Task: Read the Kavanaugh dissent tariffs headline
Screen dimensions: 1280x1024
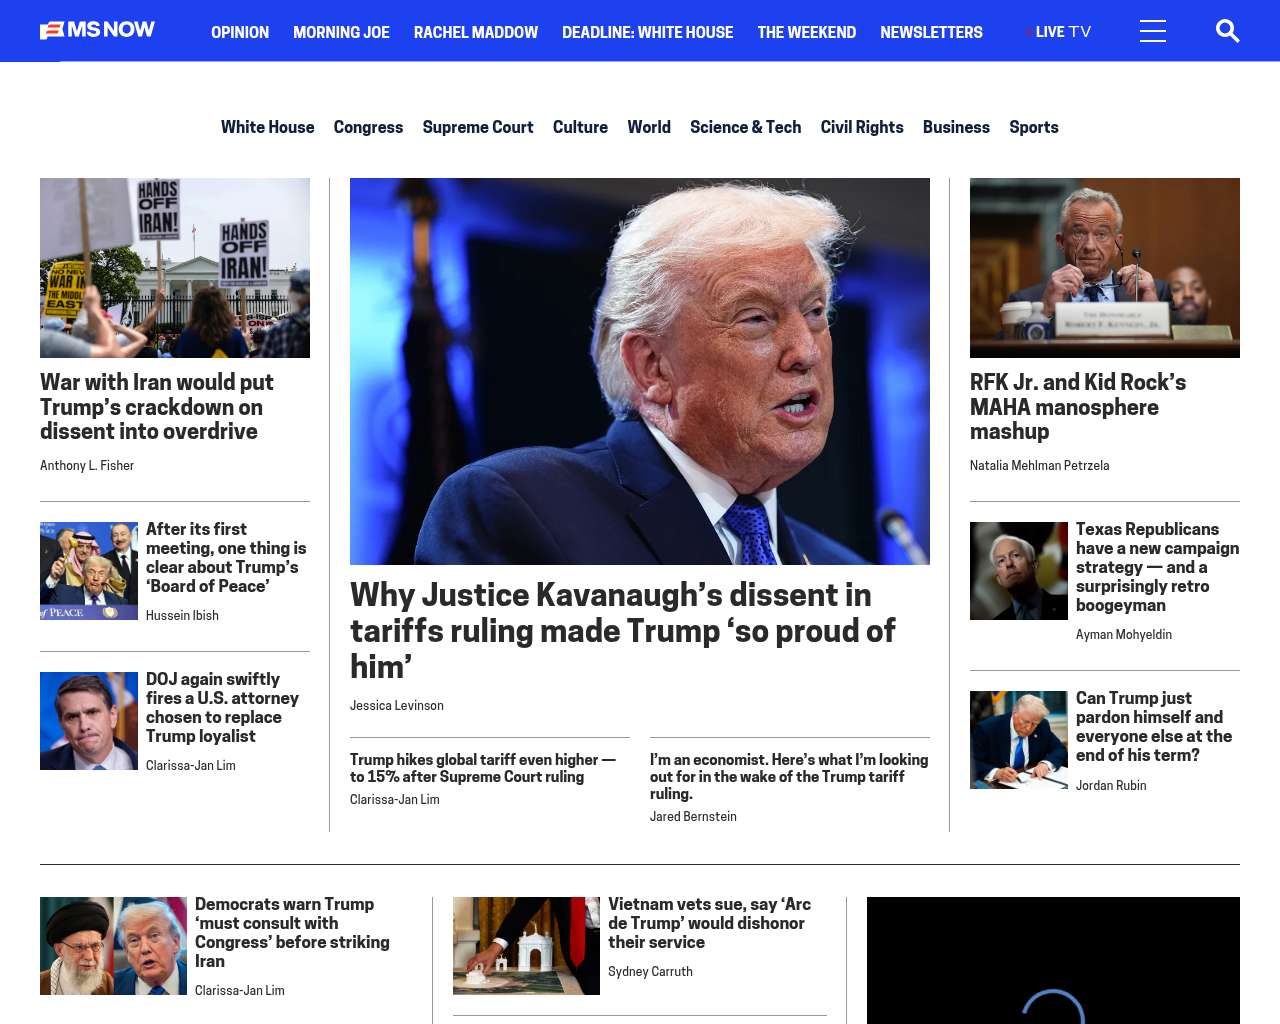Action: click(x=621, y=630)
